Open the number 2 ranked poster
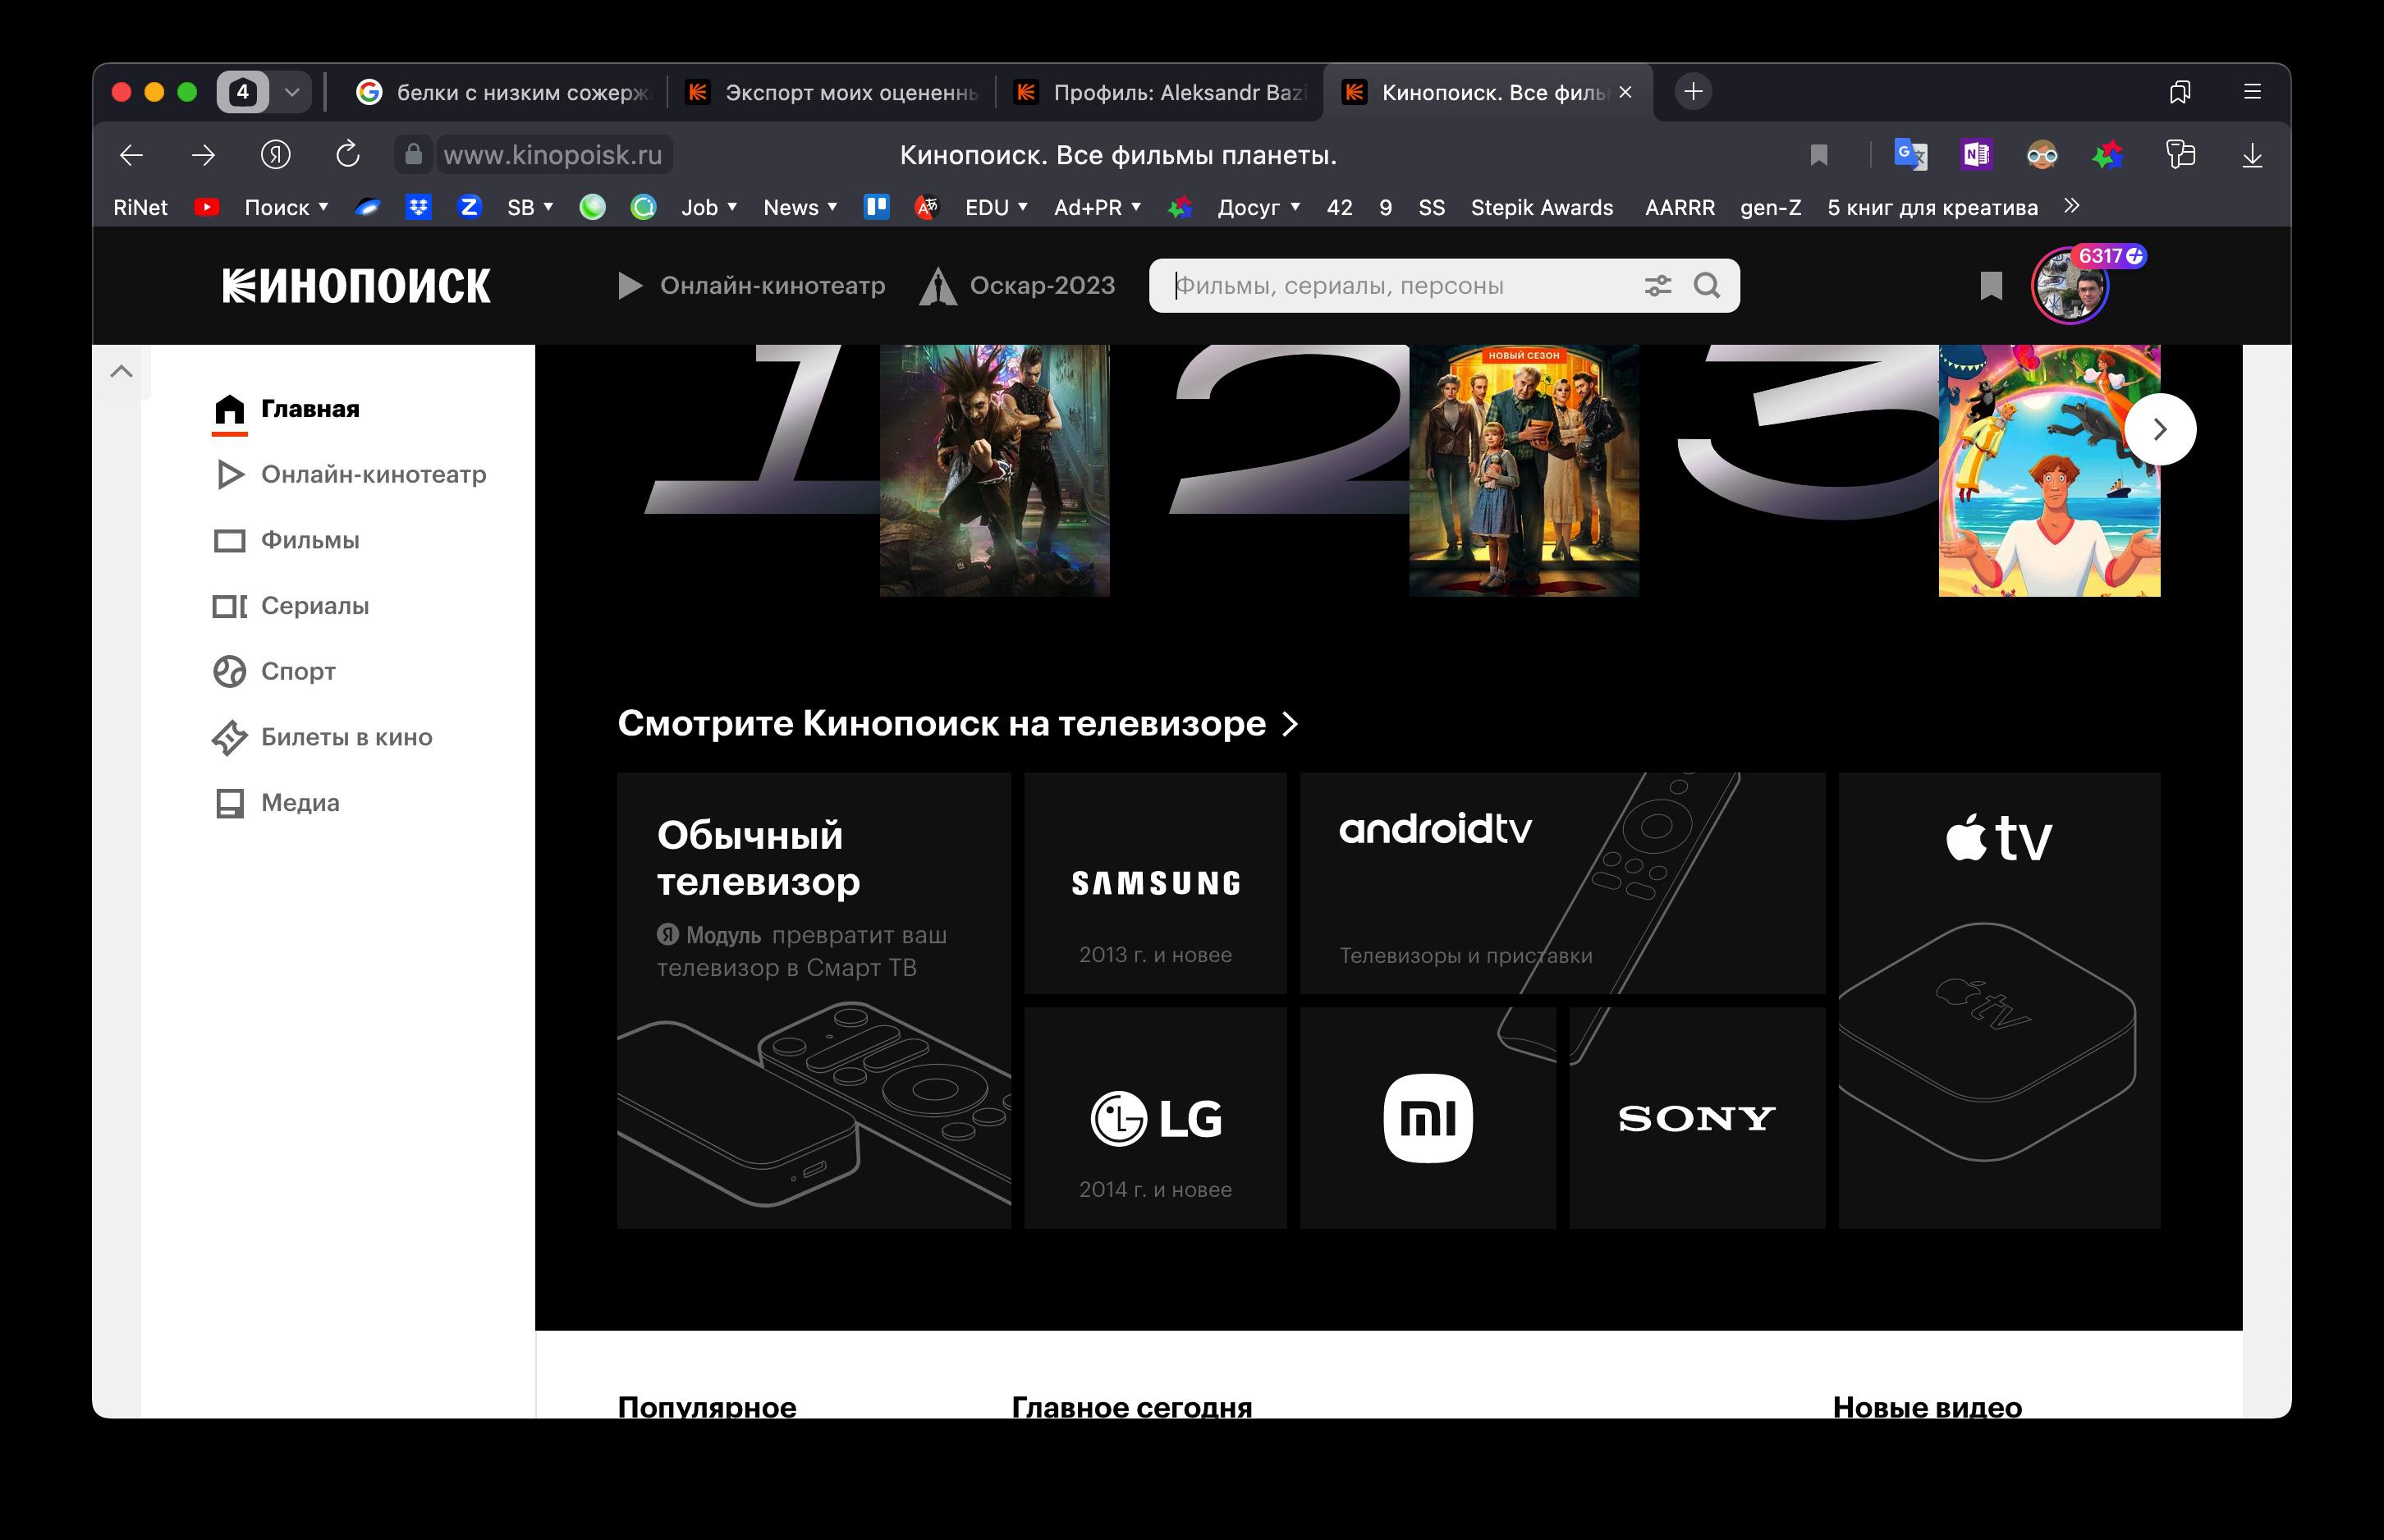Viewport: 2384px width, 1540px height. click(1524, 471)
